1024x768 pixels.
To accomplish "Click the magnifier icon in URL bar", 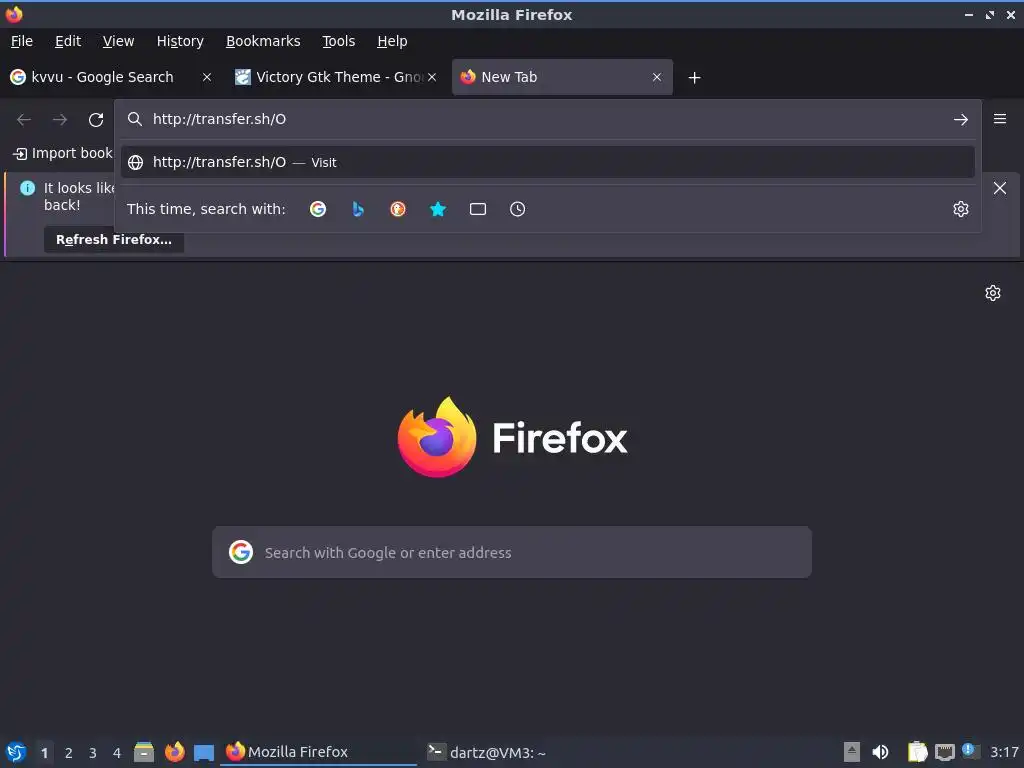I will (135, 119).
